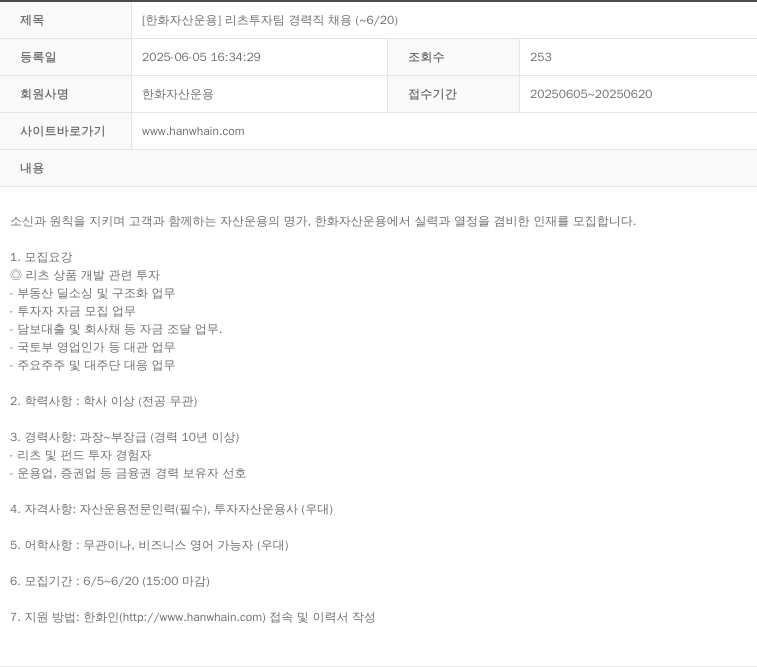Click the '조회수' header label
Viewport: 757px width, 667px height.
pyautogui.click(x=426, y=57)
